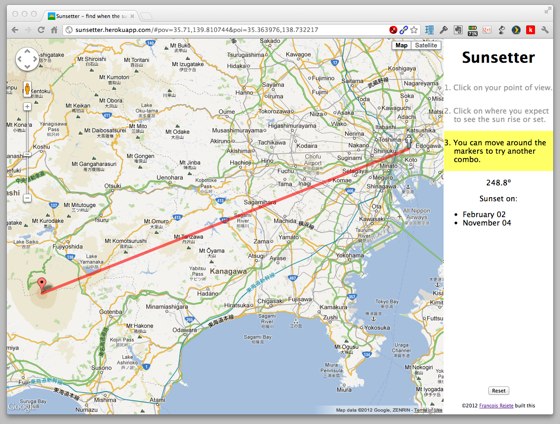Open the map Terms of Use link

coord(429,410)
